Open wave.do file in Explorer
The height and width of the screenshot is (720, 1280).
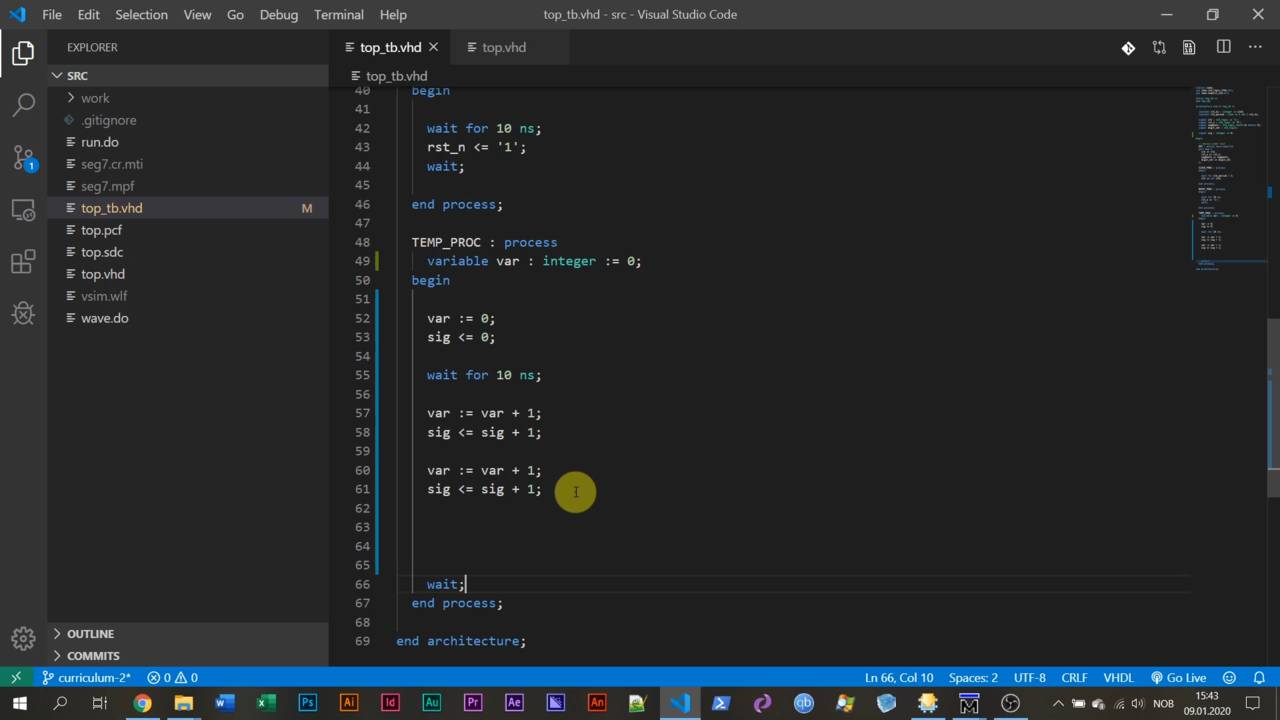coord(104,318)
